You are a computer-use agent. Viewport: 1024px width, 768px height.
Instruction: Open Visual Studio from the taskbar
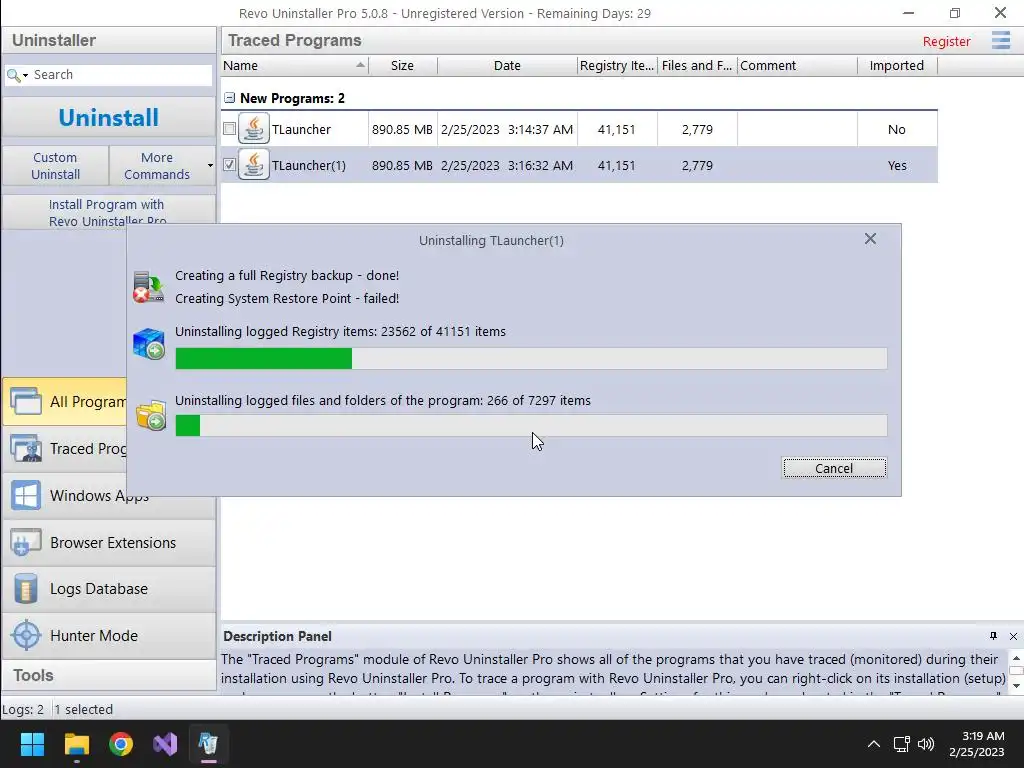coord(165,744)
